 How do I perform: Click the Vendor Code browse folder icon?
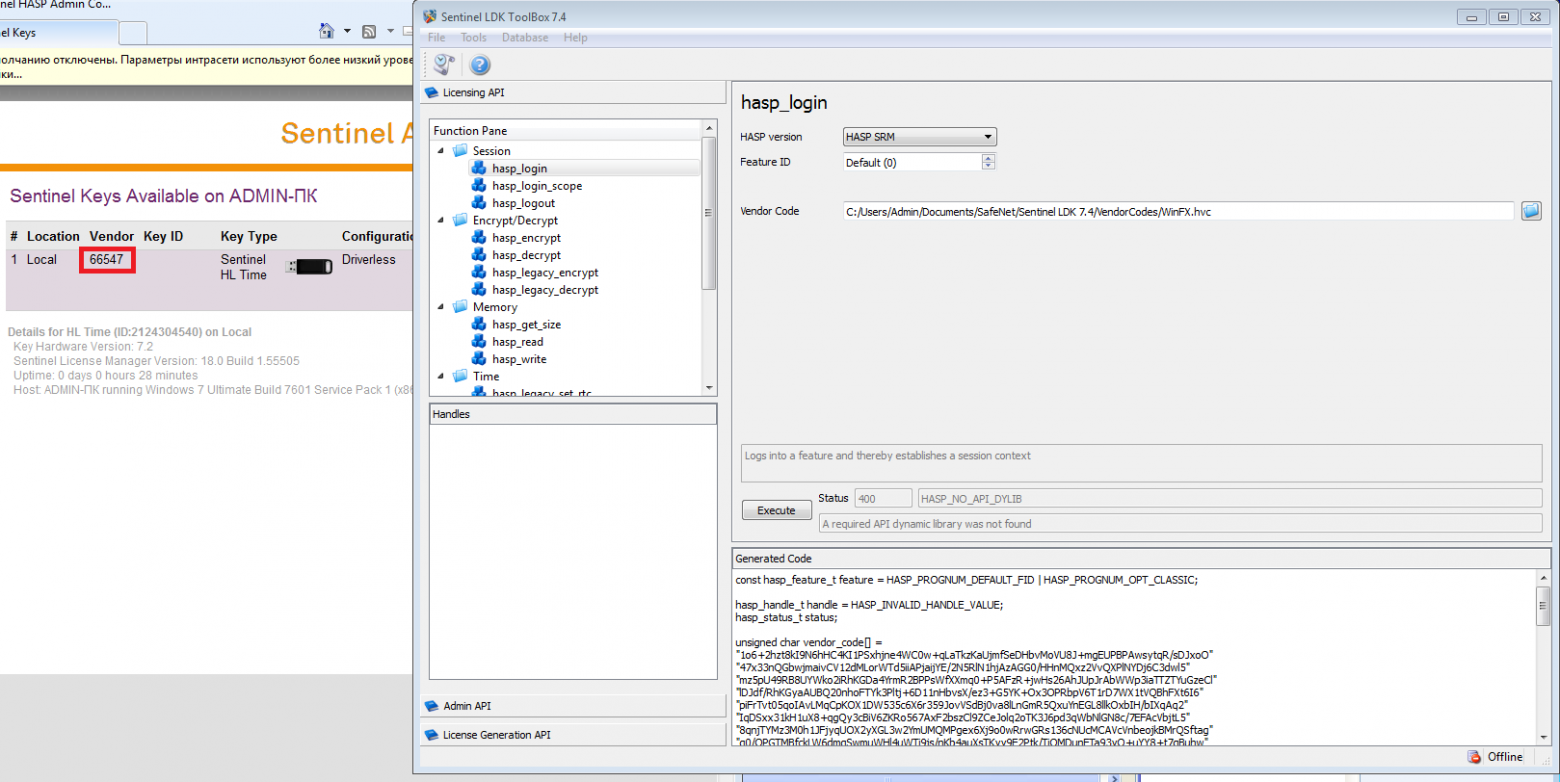point(1531,211)
